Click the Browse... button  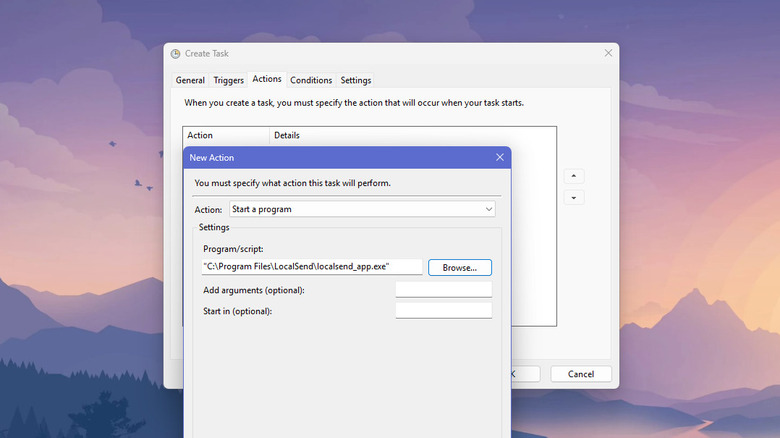(460, 267)
